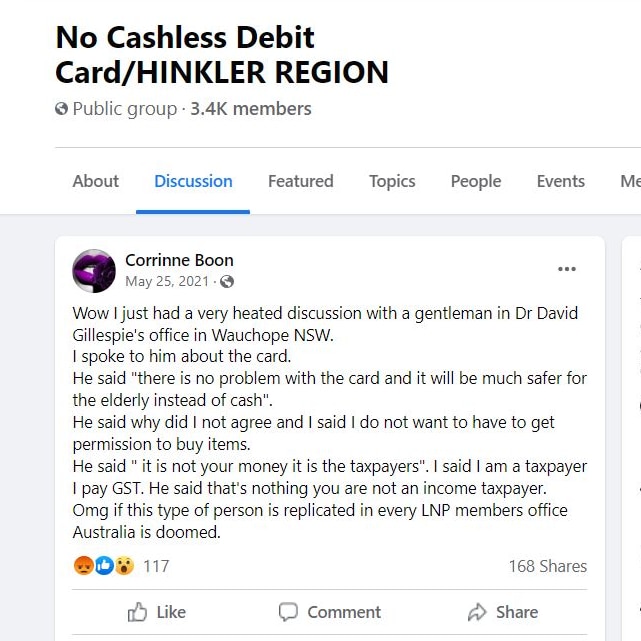Open the Topics tab

(x=392, y=181)
